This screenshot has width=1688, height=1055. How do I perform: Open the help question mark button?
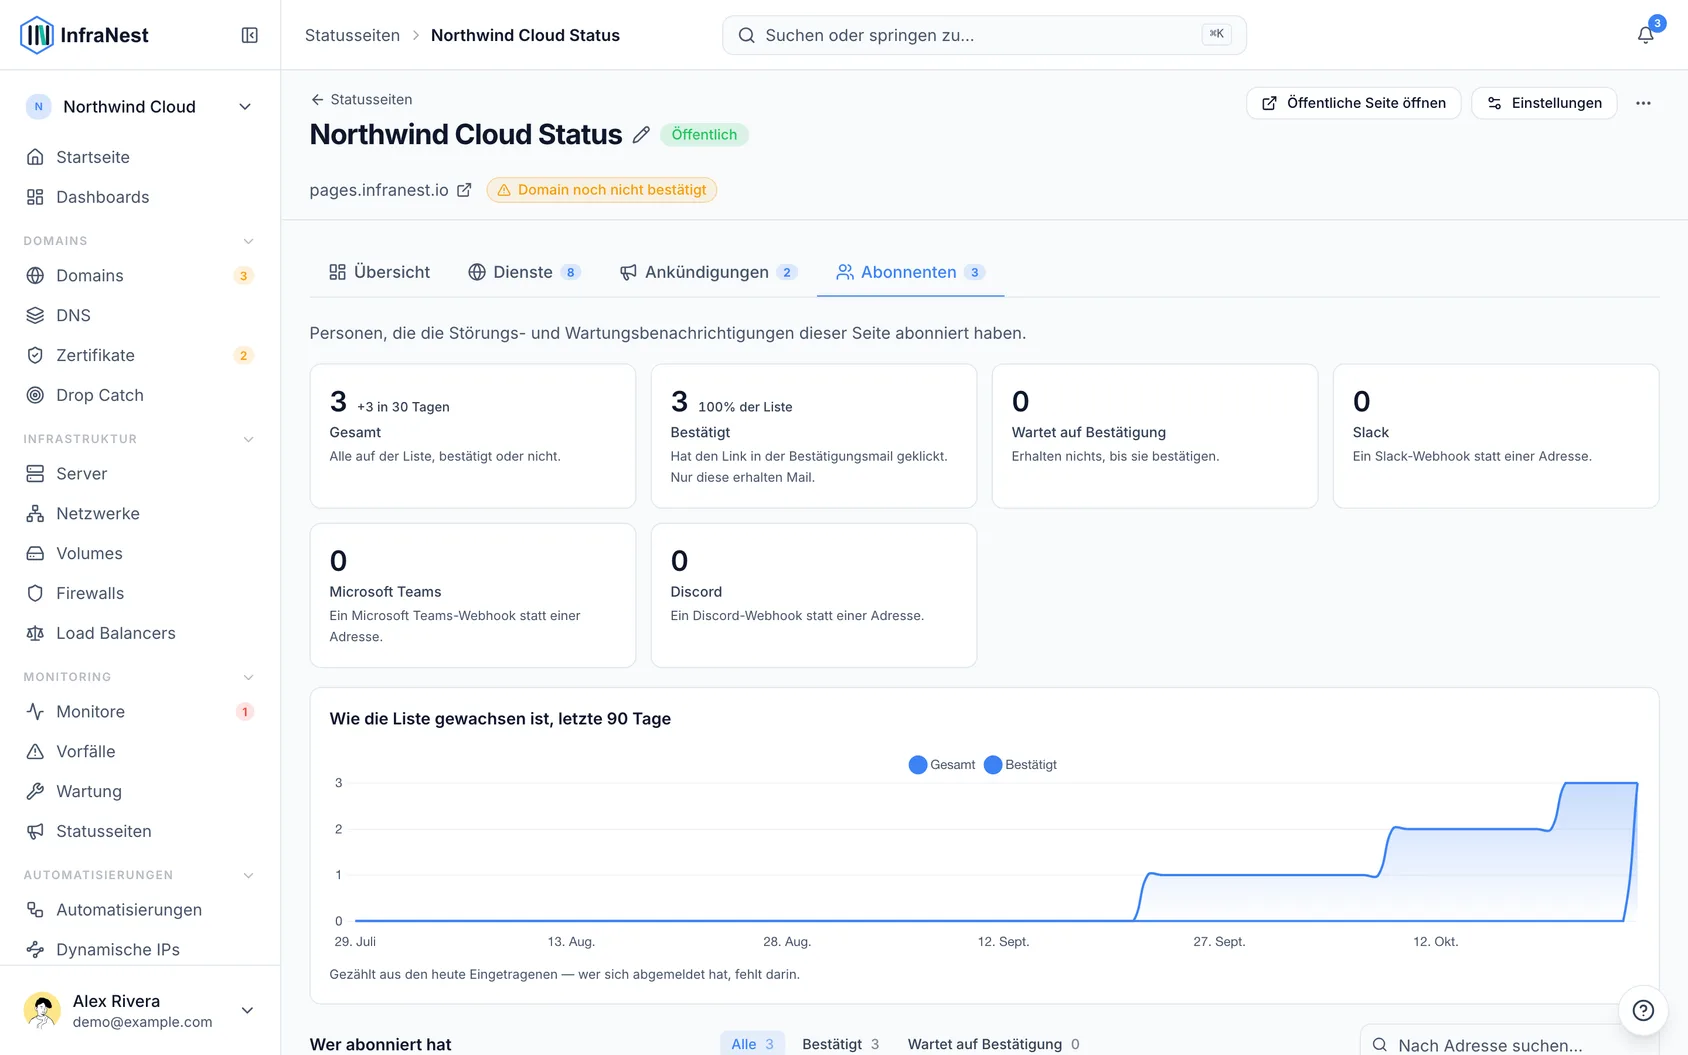[1643, 1010]
